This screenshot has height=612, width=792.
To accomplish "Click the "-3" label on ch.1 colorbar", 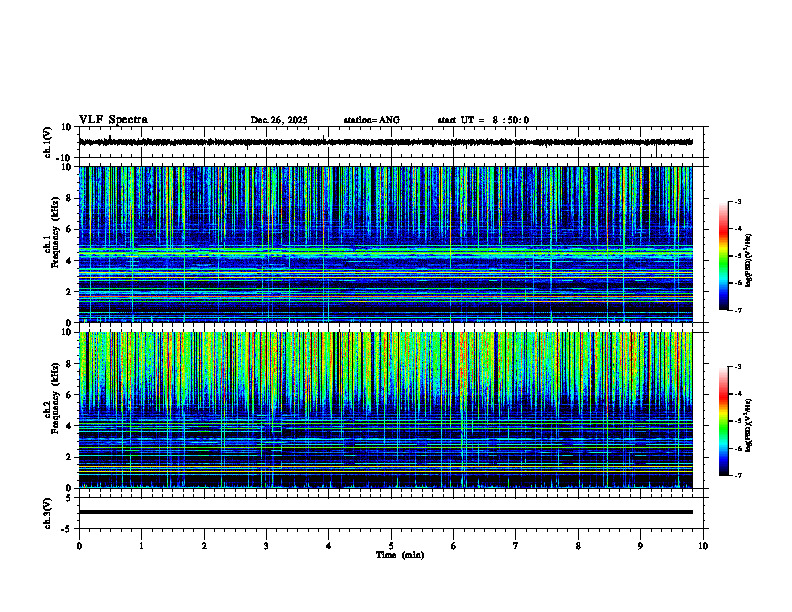I will point(738,201).
